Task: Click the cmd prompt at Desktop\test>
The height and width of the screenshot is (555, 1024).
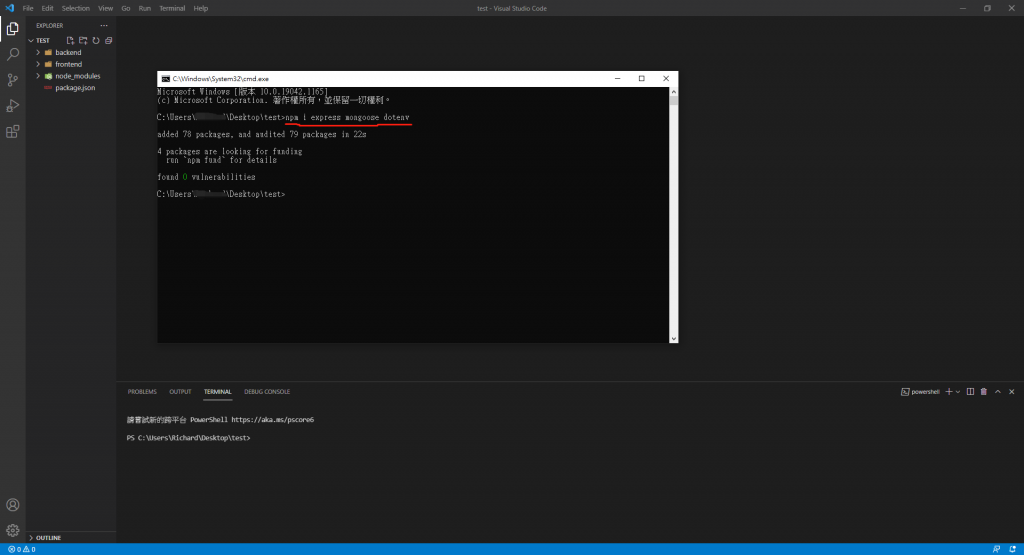Action: (x=221, y=194)
